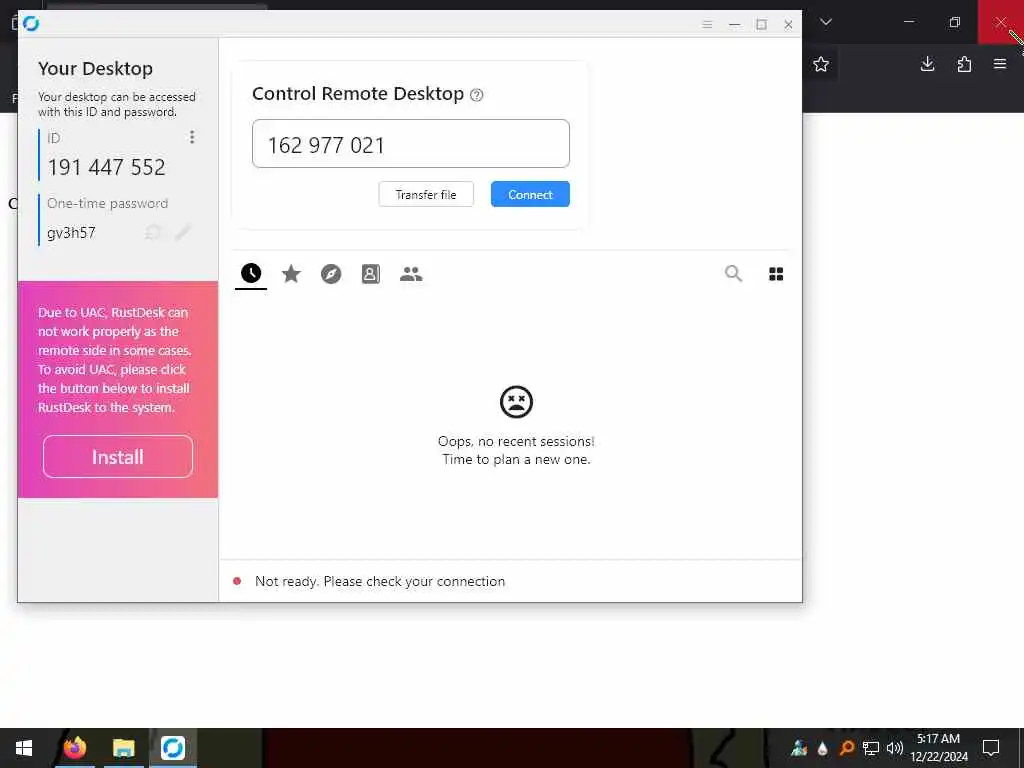Click the sad face no-sessions icon
The width and height of the screenshot is (1024, 768).
516,402
